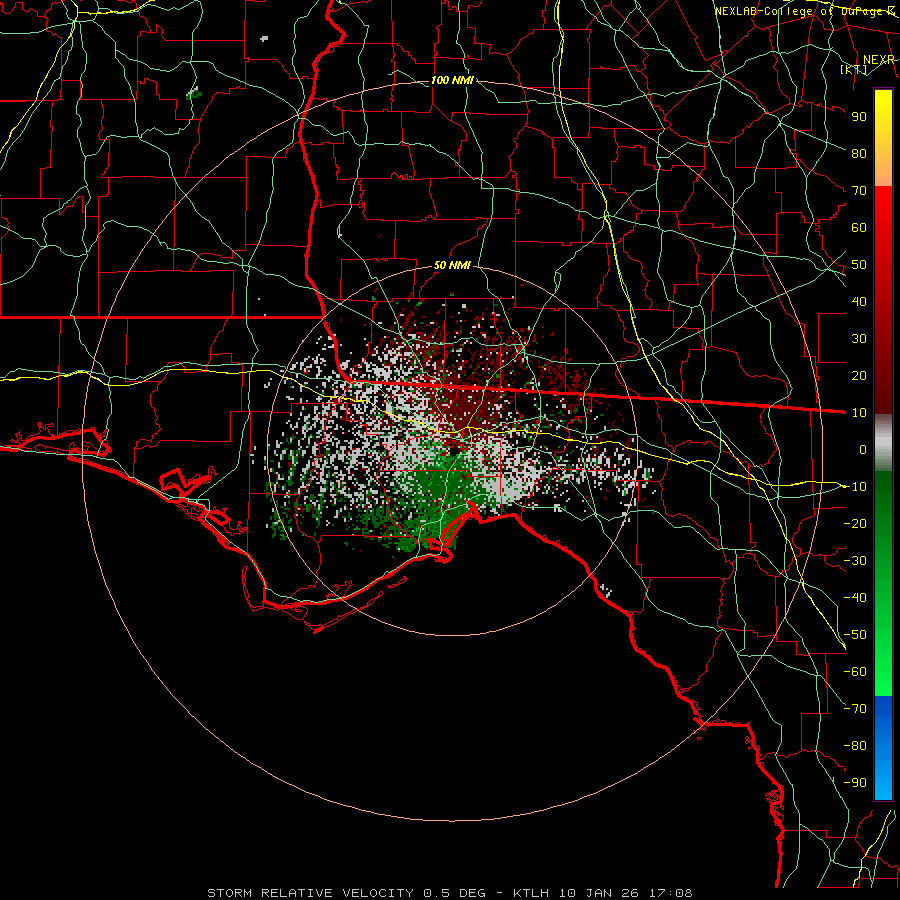Click the -90 value on velocity scale
This screenshot has height=900, width=900.
(855, 783)
